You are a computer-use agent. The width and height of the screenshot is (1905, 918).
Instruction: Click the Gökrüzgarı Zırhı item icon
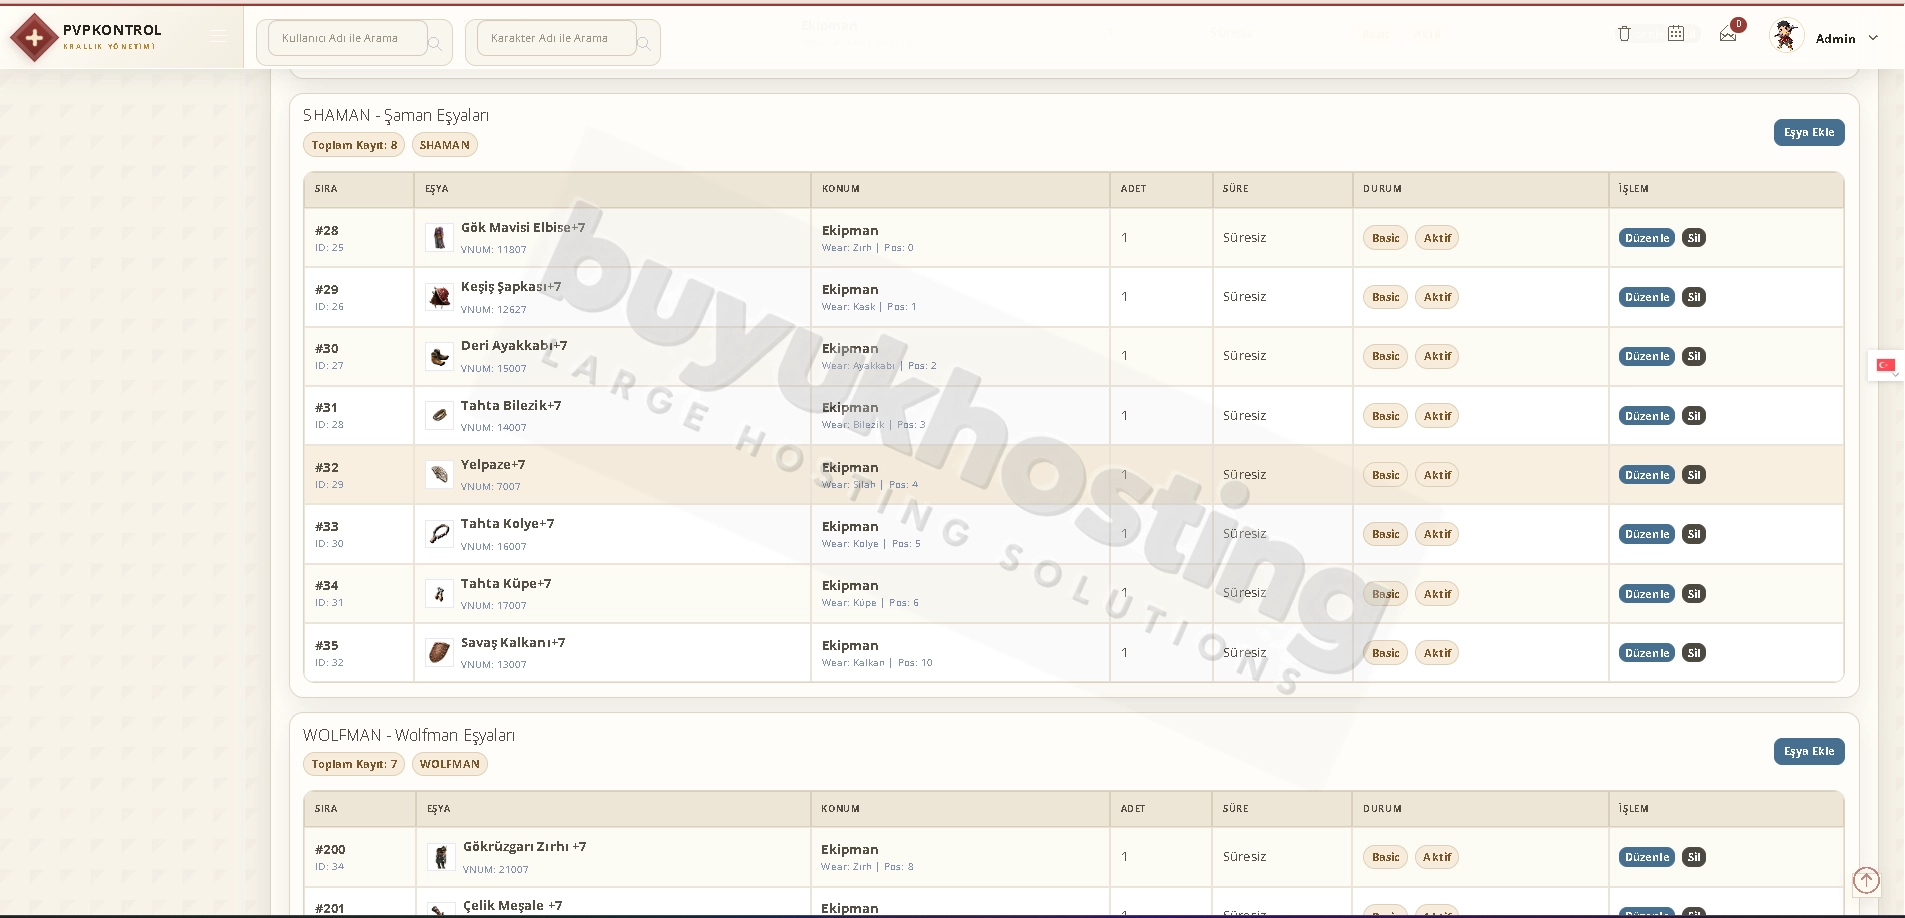click(441, 857)
